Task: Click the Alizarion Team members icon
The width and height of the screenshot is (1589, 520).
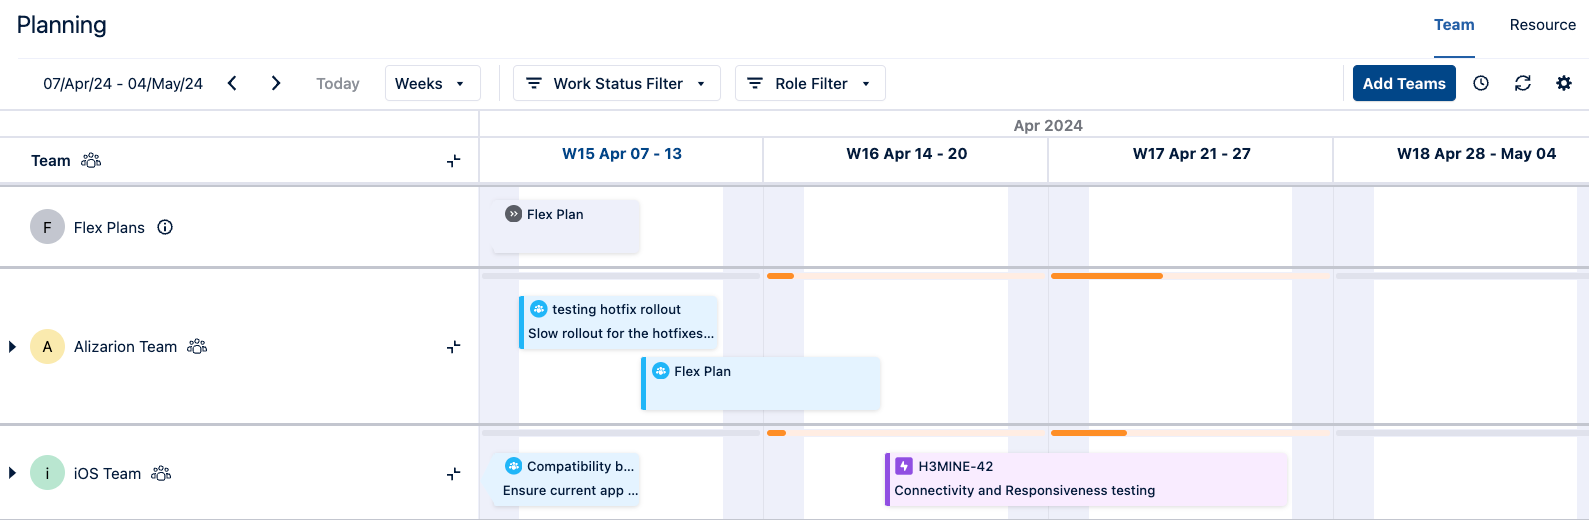Action: (x=197, y=346)
